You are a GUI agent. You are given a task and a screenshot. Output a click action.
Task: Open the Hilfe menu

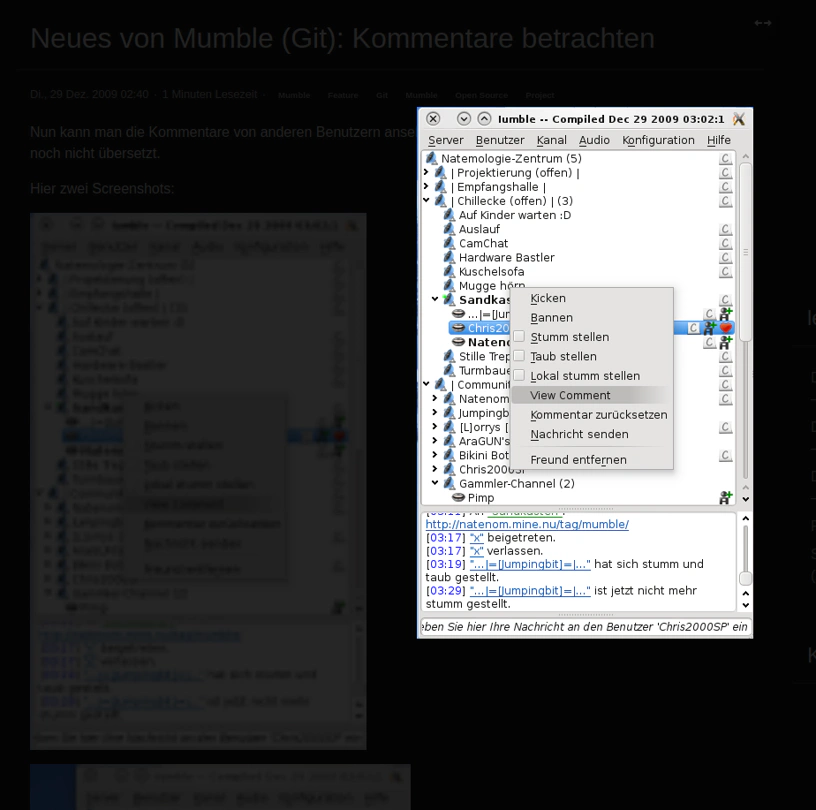tap(719, 140)
